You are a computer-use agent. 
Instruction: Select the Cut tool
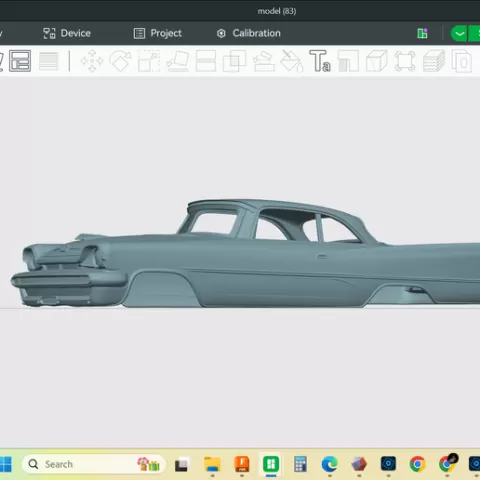click(x=206, y=61)
